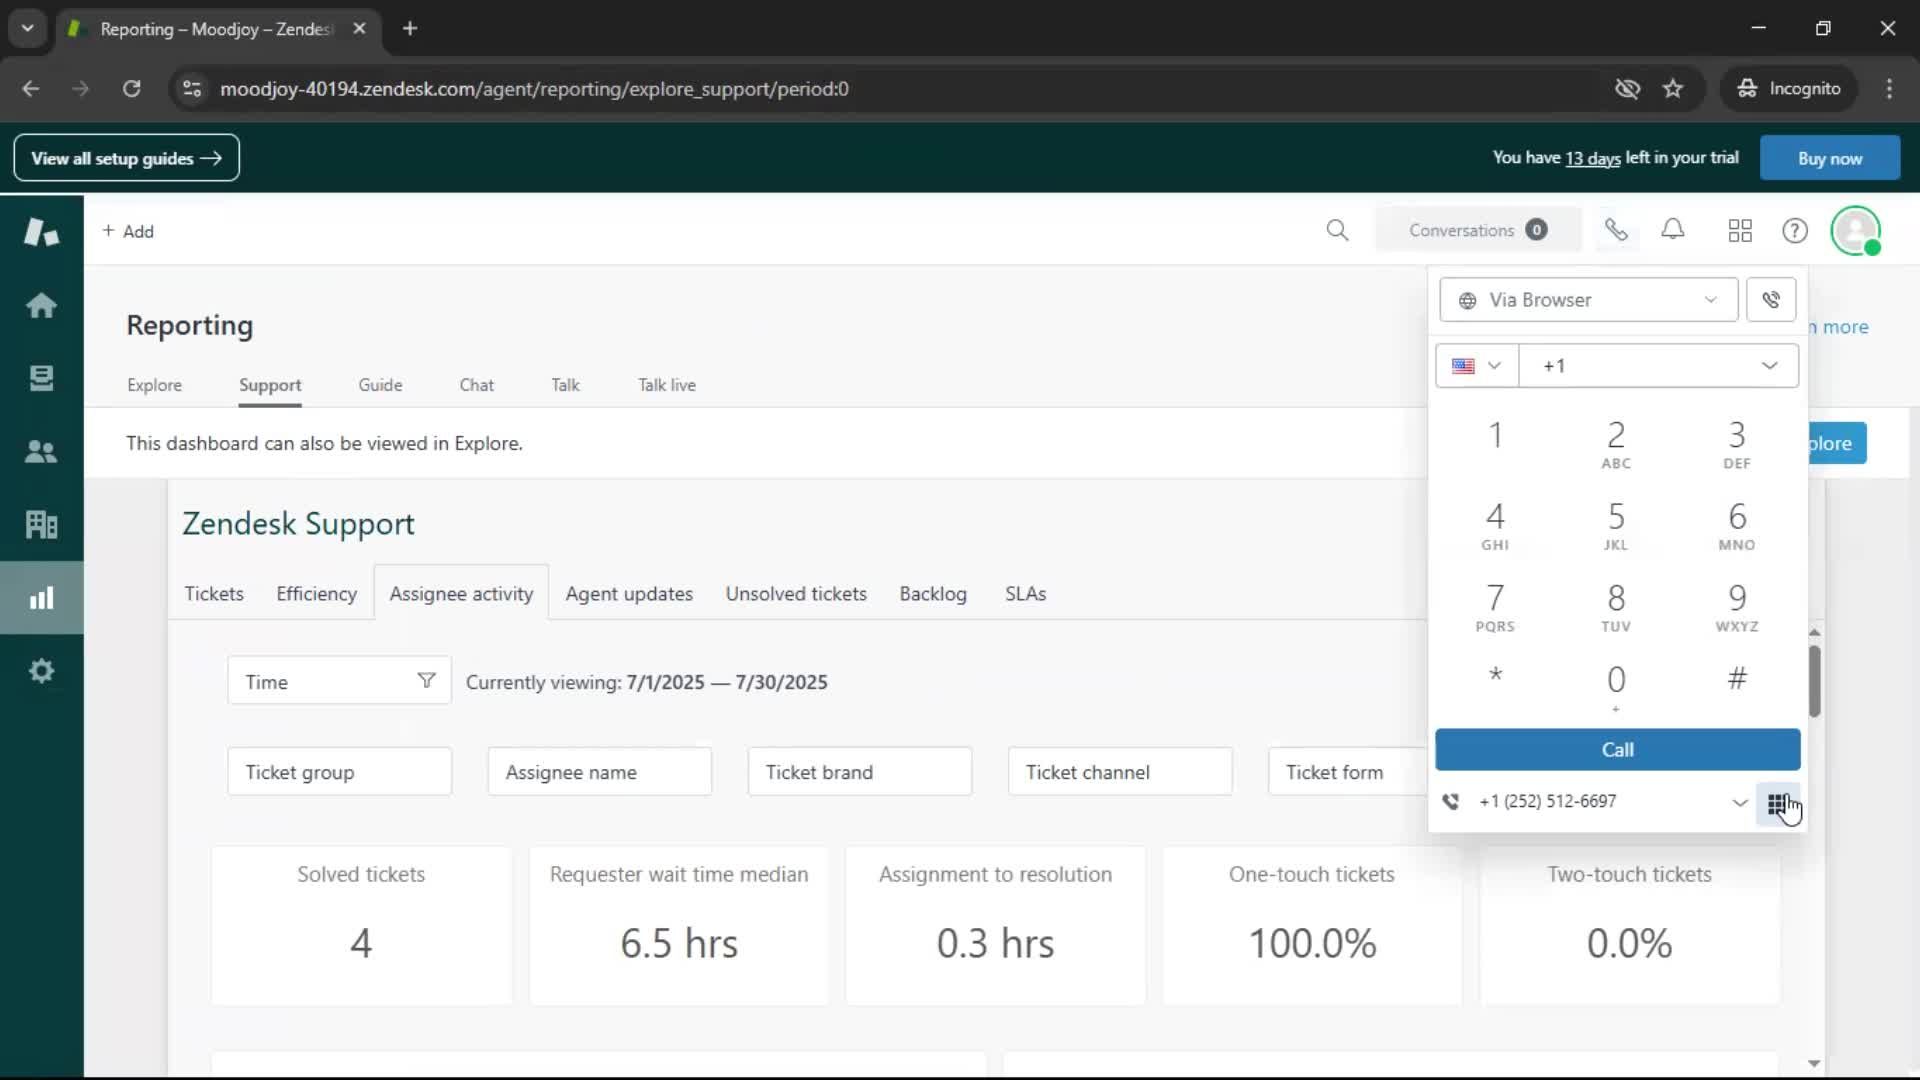Click the browser address bar URL
The height and width of the screenshot is (1080, 1920).
tap(534, 89)
